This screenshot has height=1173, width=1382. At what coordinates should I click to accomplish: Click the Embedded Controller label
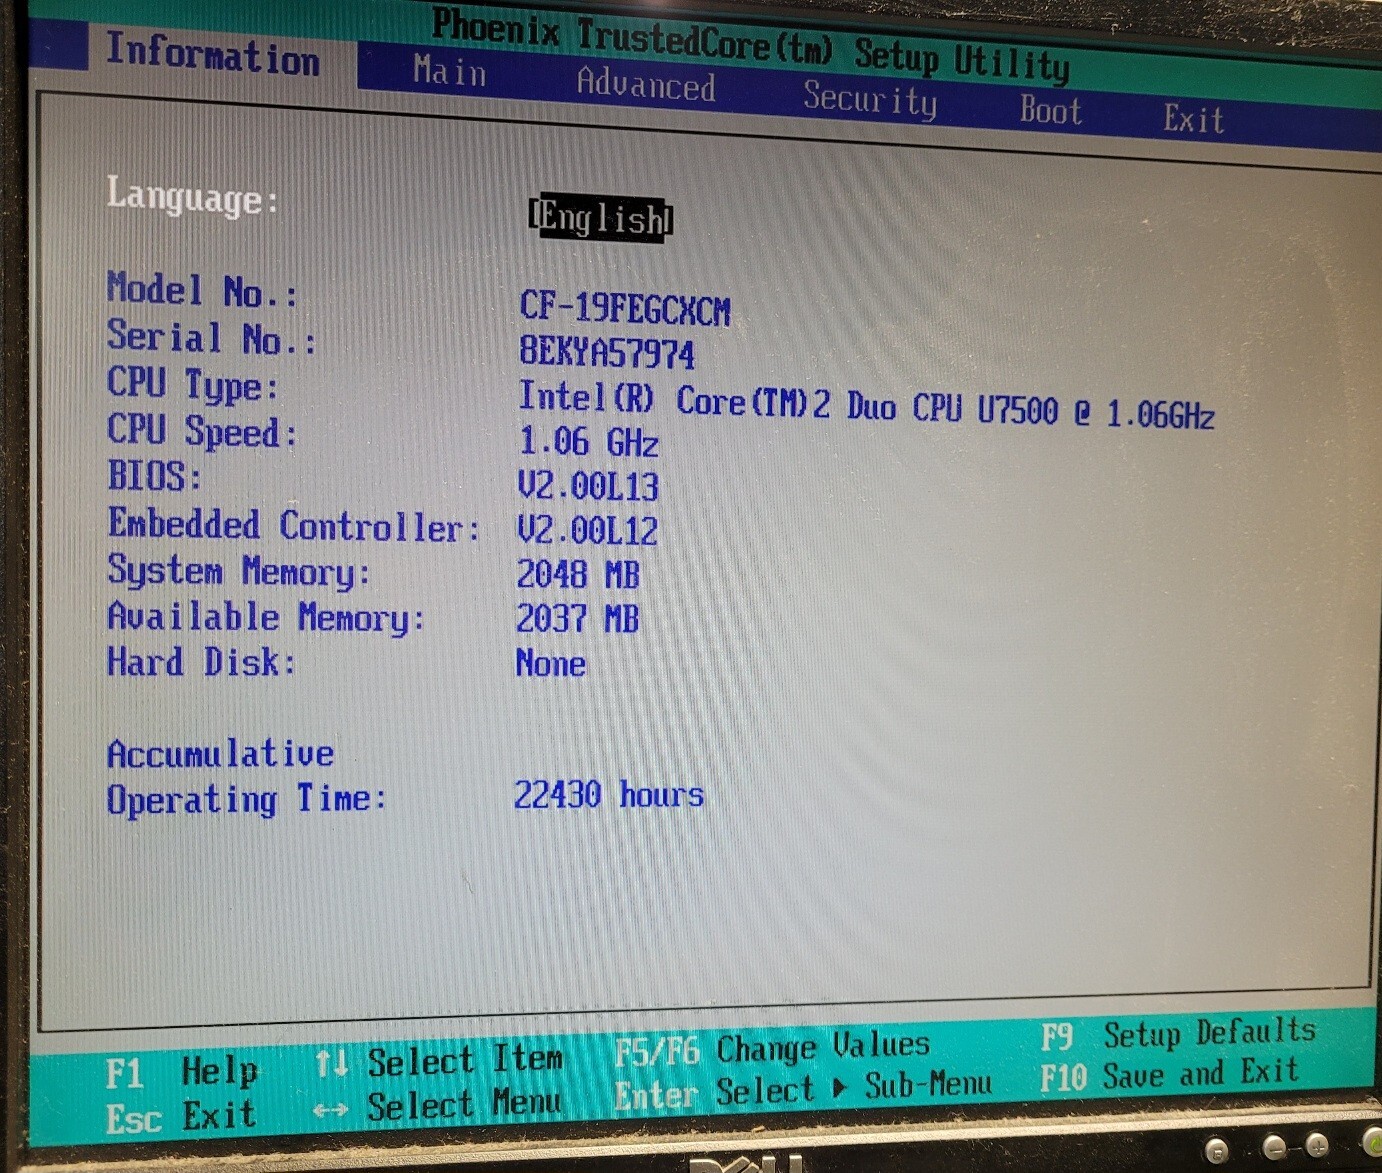click(x=294, y=525)
